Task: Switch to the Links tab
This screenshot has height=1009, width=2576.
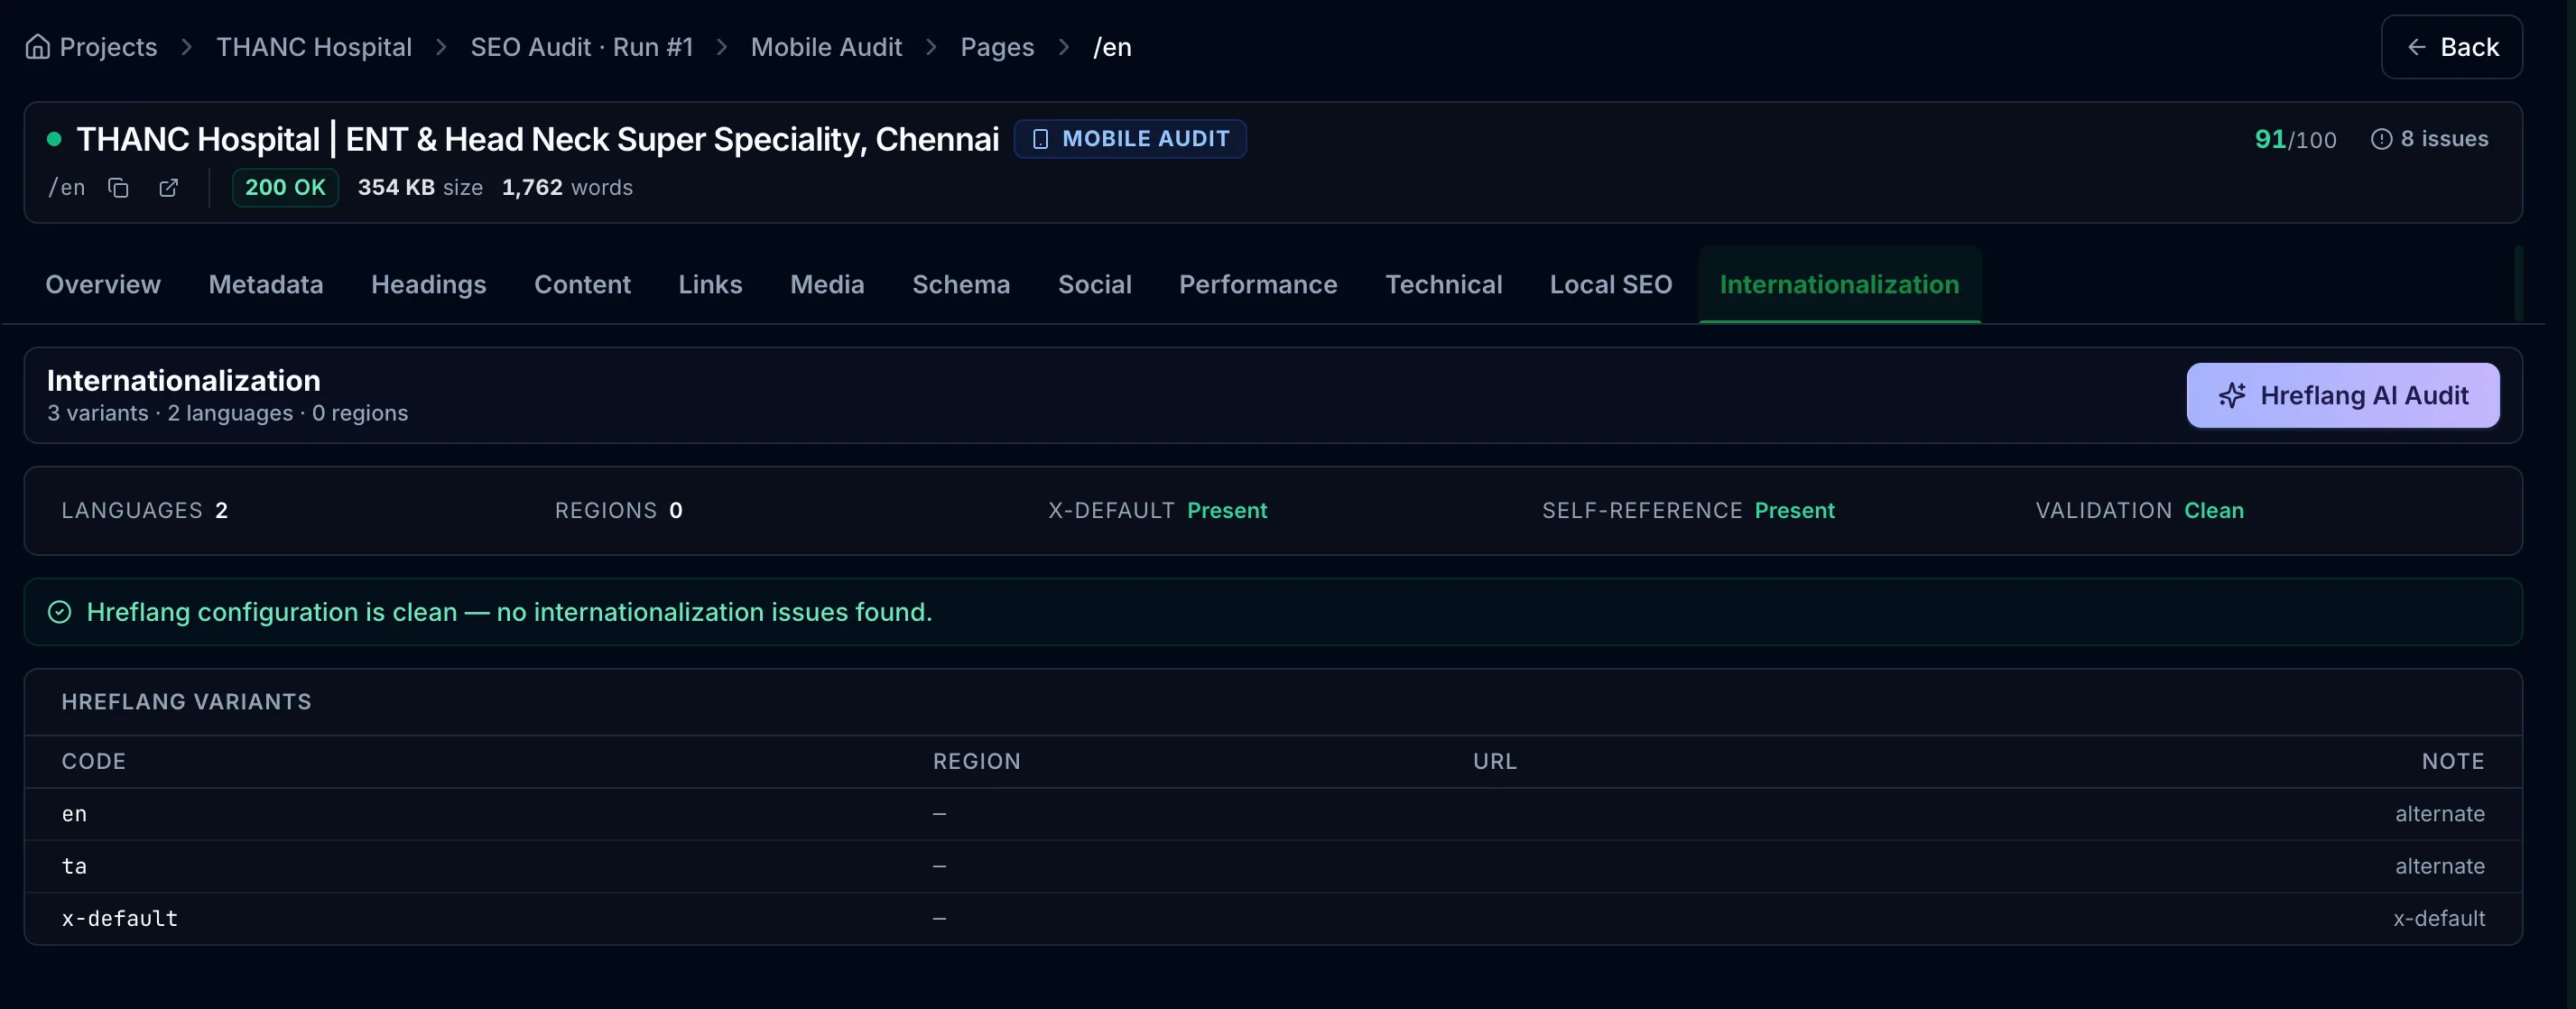Action: (x=710, y=285)
